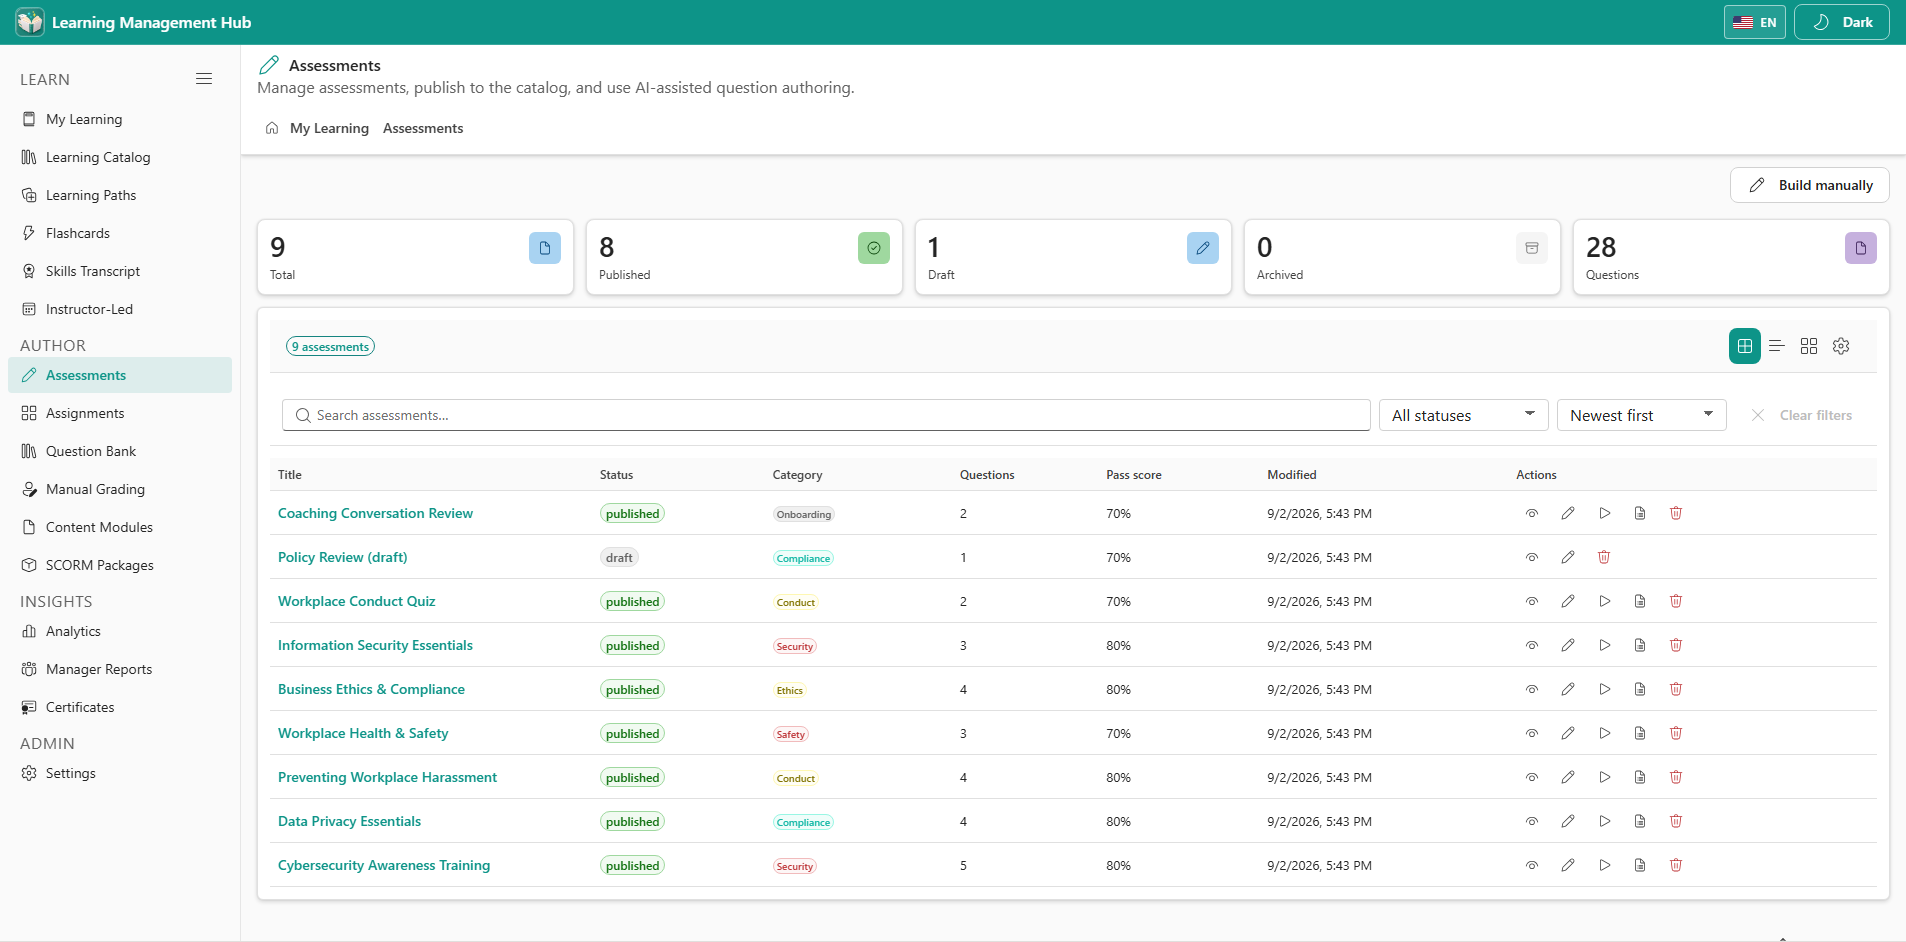Image resolution: width=1906 pixels, height=942 pixels.
Task: Delete Policy Review (draft) assessment
Action: click(x=1604, y=557)
